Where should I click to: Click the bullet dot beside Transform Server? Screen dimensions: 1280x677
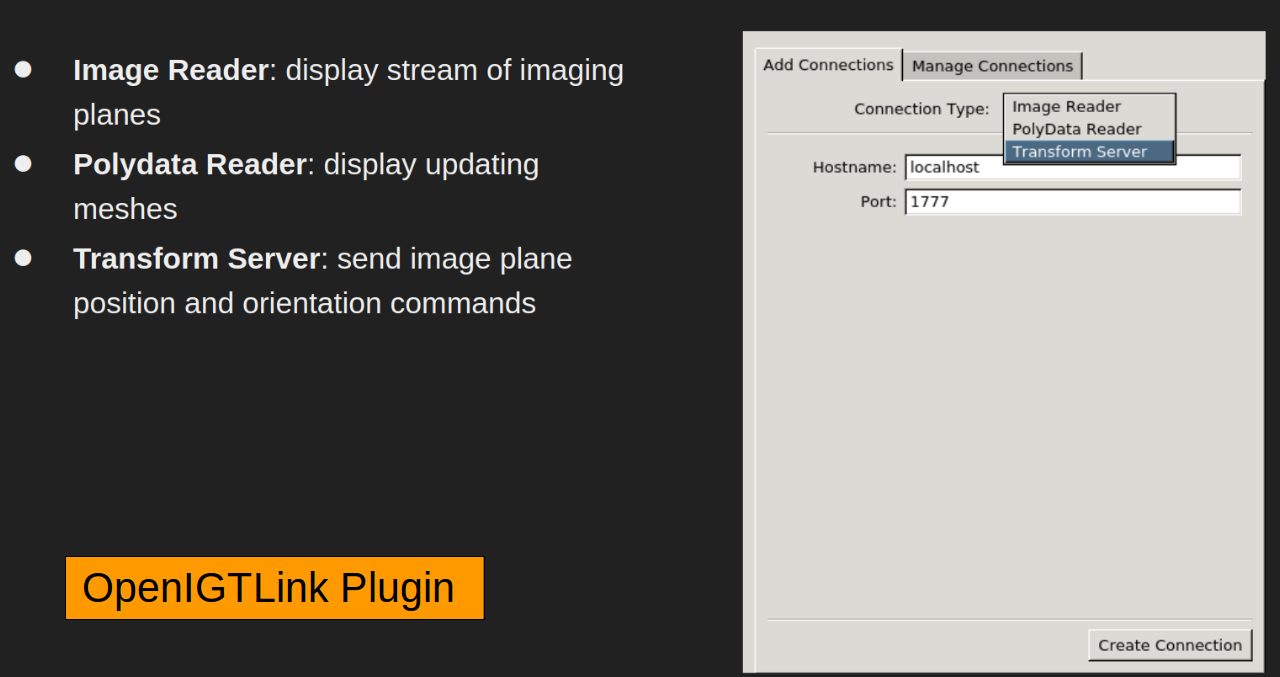point(23,257)
